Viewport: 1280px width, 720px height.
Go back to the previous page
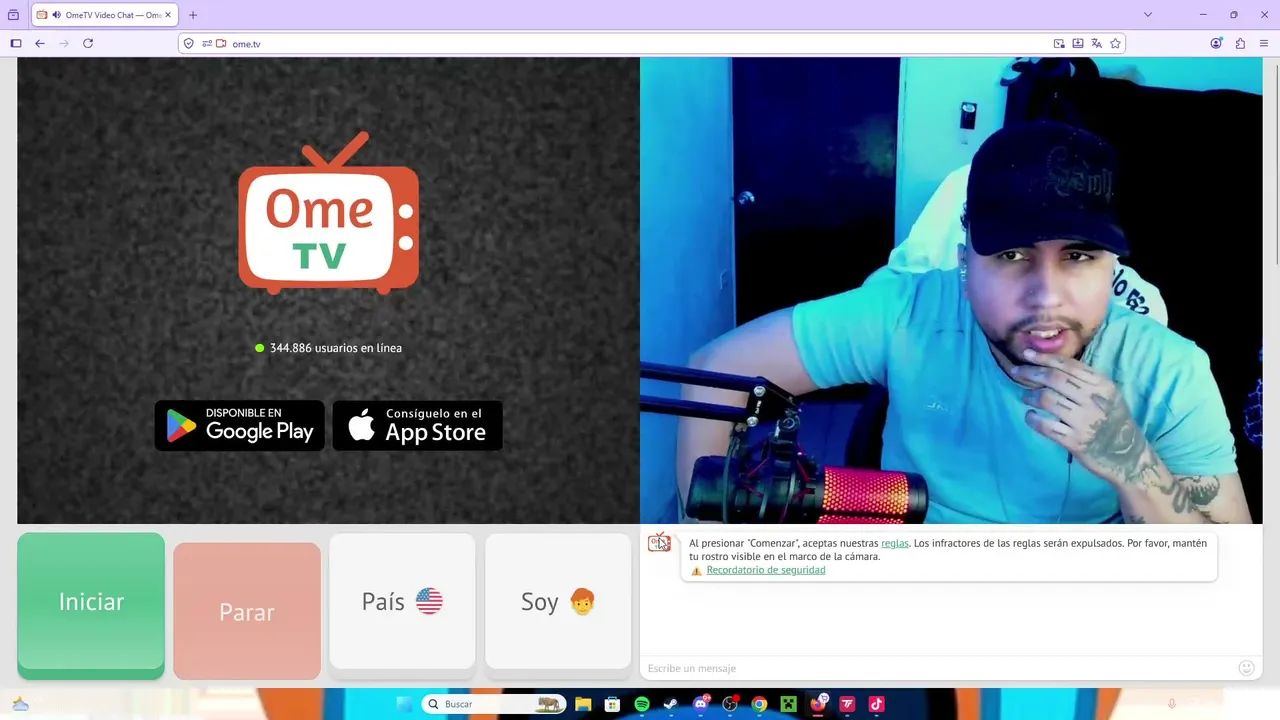[x=40, y=43]
